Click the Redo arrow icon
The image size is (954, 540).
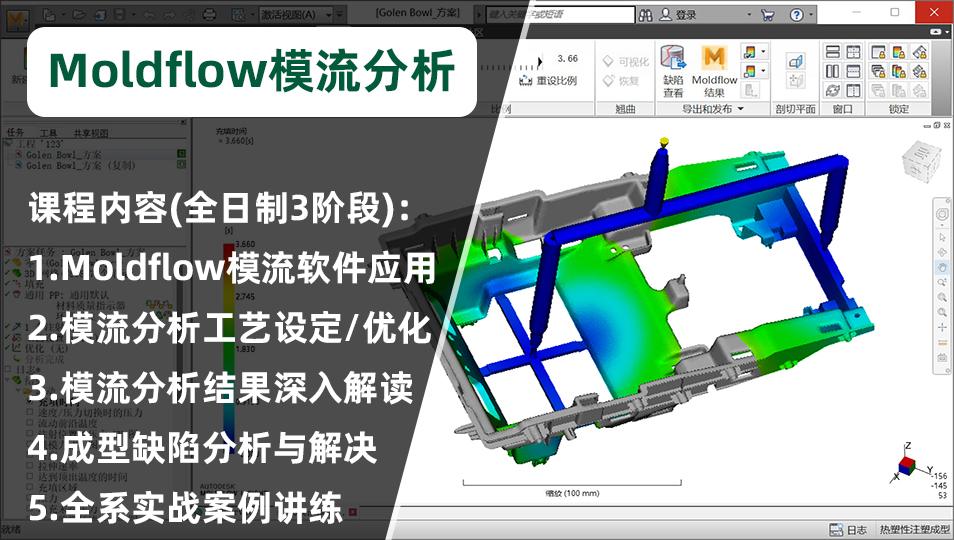pyautogui.click(x=169, y=15)
